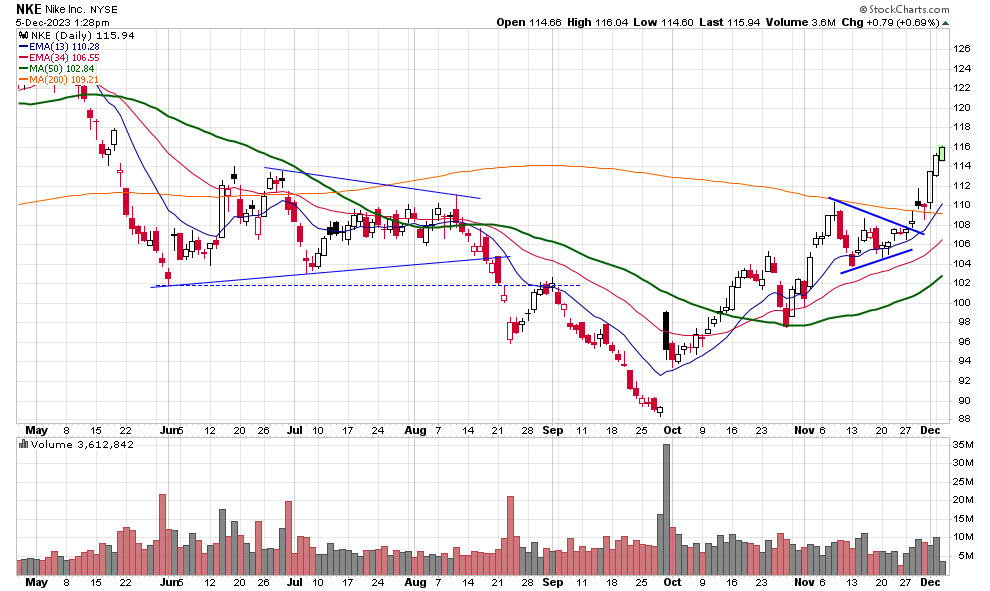The height and width of the screenshot is (591, 990).
Task: Click the 126 price axis label
Action: tap(962, 49)
